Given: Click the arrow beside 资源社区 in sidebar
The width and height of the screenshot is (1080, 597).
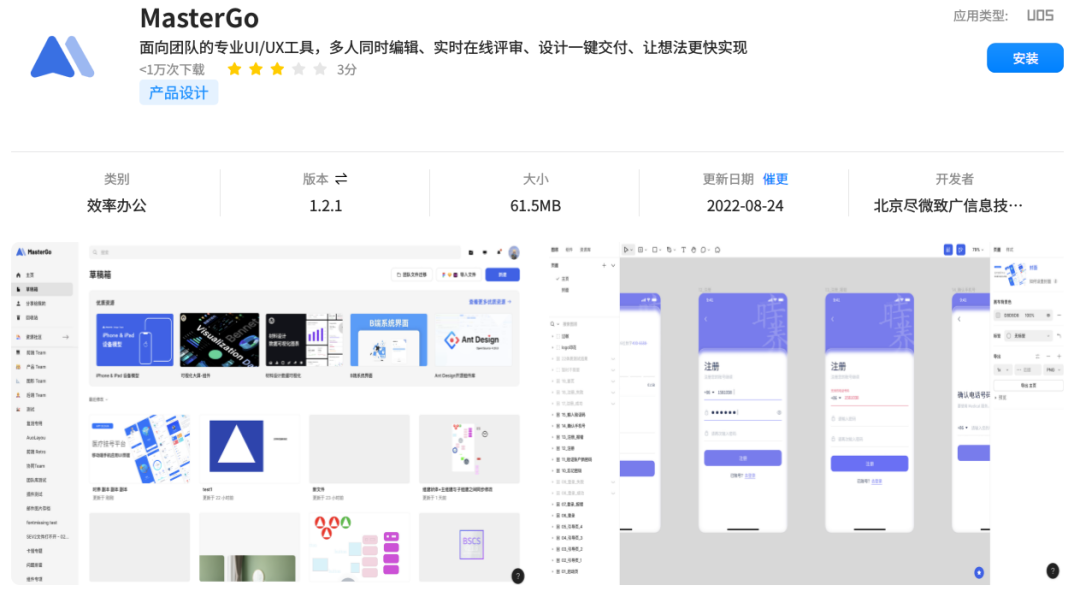Looking at the screenshot, I should 66,337.
